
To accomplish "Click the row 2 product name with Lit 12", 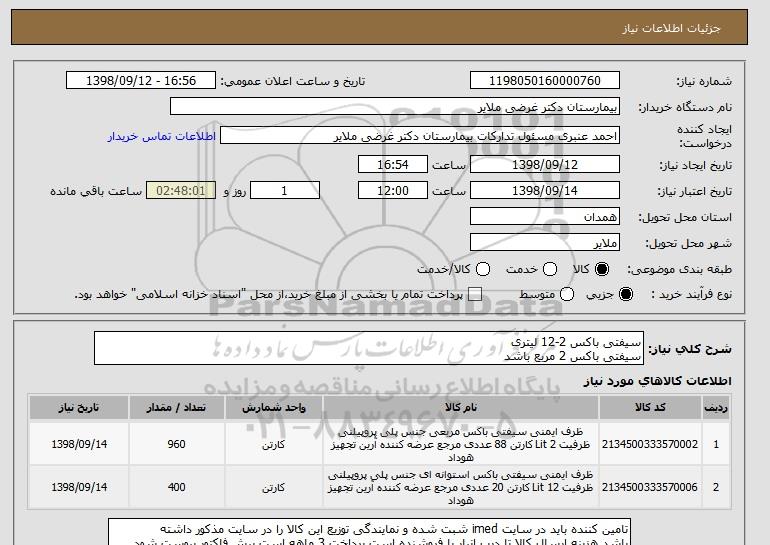I will coord(461,487).
